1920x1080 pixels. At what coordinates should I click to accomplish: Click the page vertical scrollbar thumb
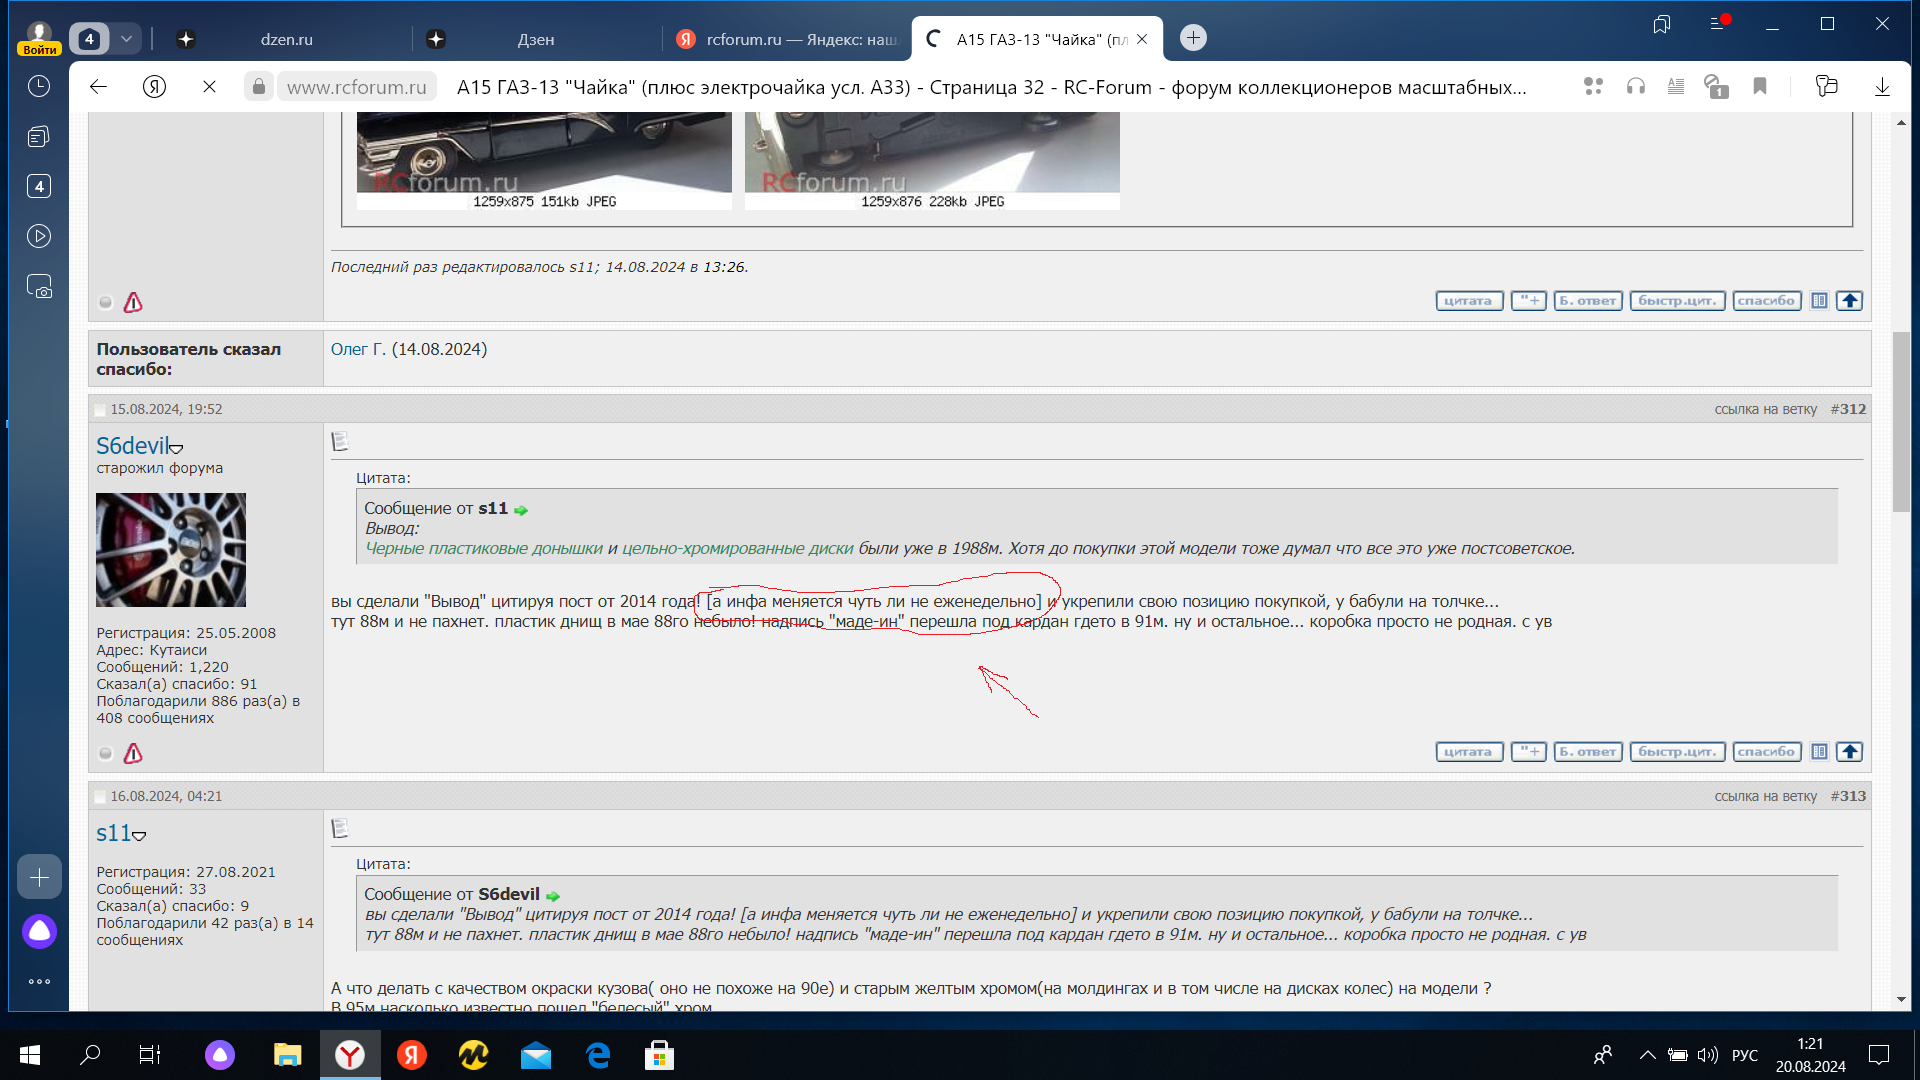pyautogui.click(x=1900, y=422)
